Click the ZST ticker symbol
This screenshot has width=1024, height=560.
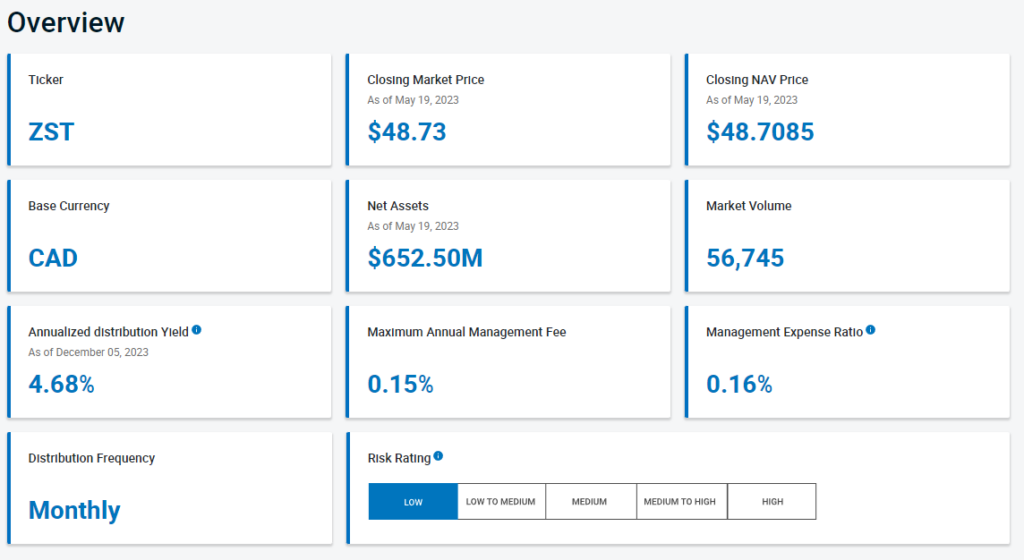(x=51, y=132)
